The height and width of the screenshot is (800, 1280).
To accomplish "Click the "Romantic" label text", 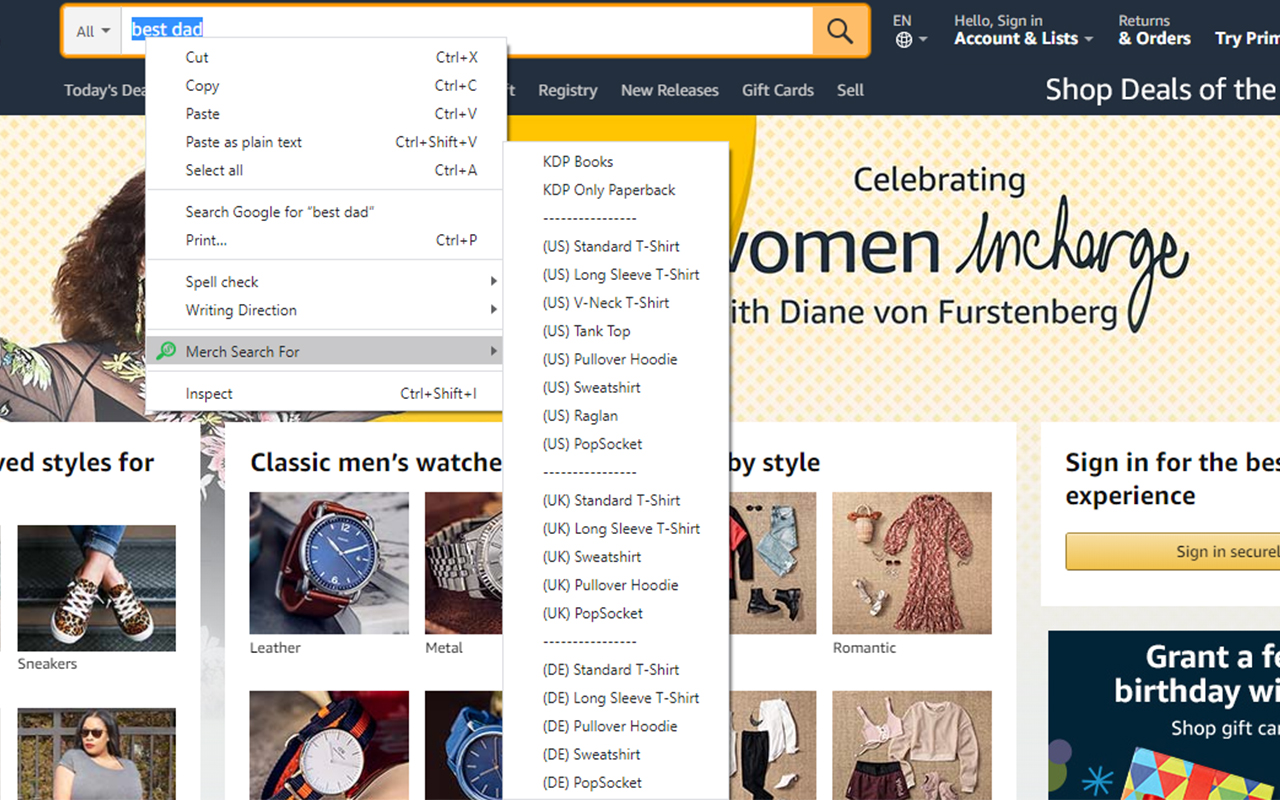I will tap(864, 648).
